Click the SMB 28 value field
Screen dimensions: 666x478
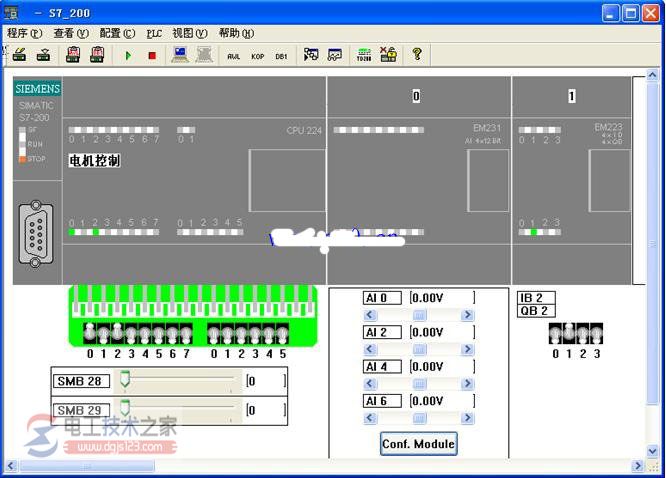(266, 381)
